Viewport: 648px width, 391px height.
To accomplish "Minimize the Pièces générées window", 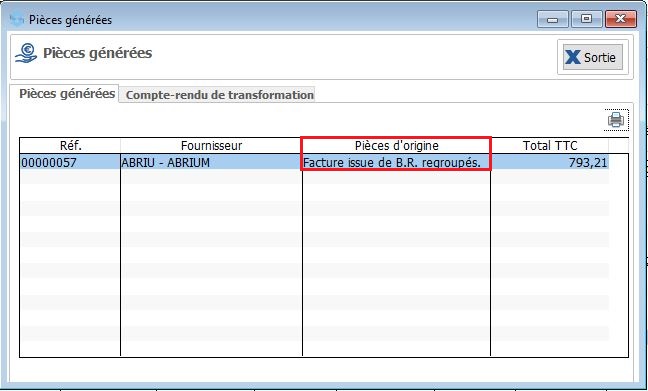I will tap(553, 19).
